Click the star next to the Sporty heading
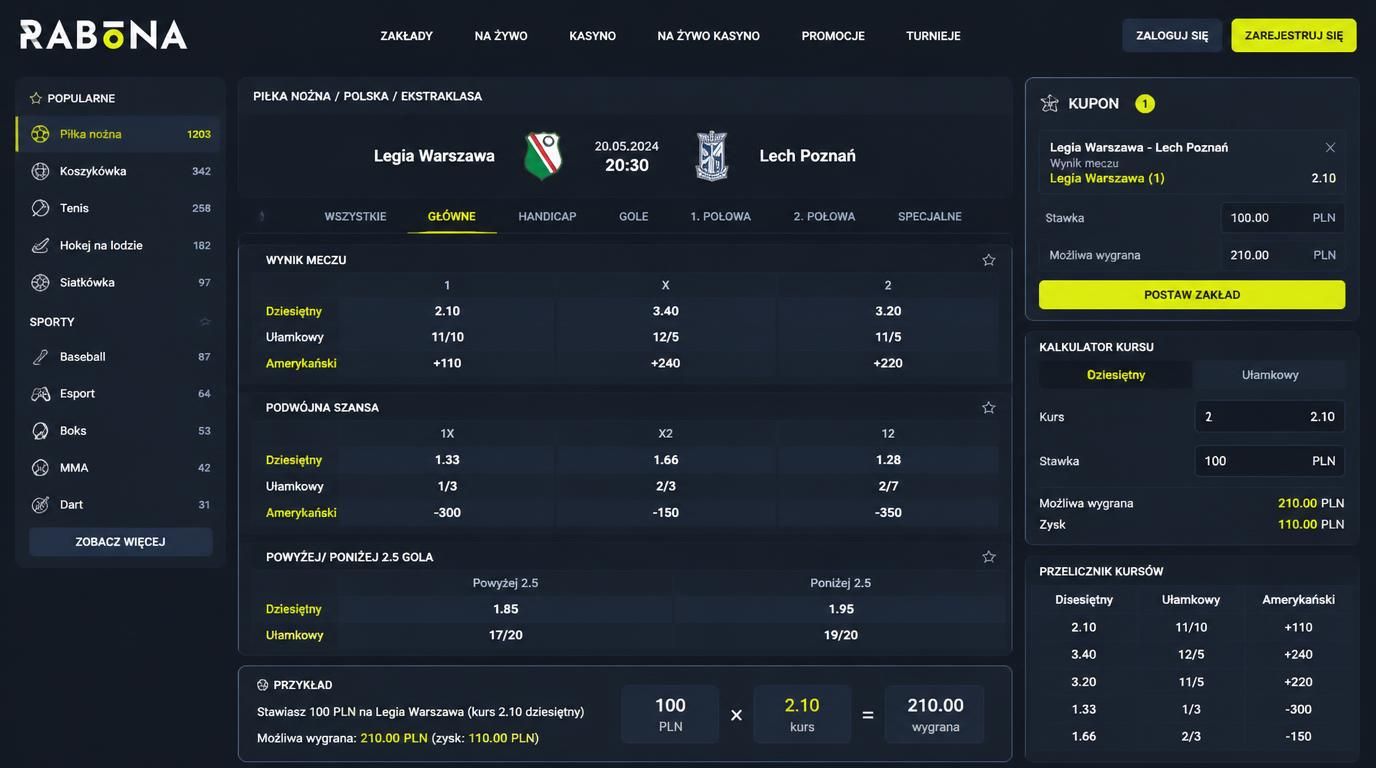Screen dimensions: 1376x768 click(205, 322)
